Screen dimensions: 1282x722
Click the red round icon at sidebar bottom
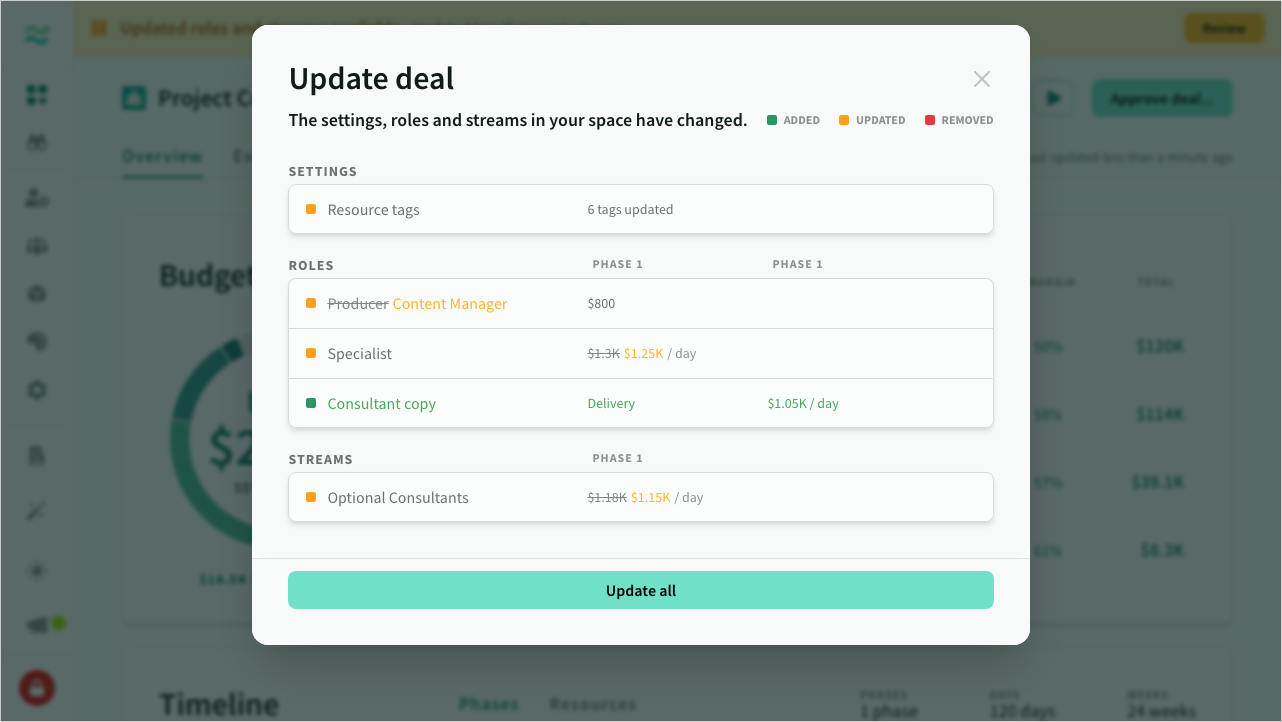37,688
